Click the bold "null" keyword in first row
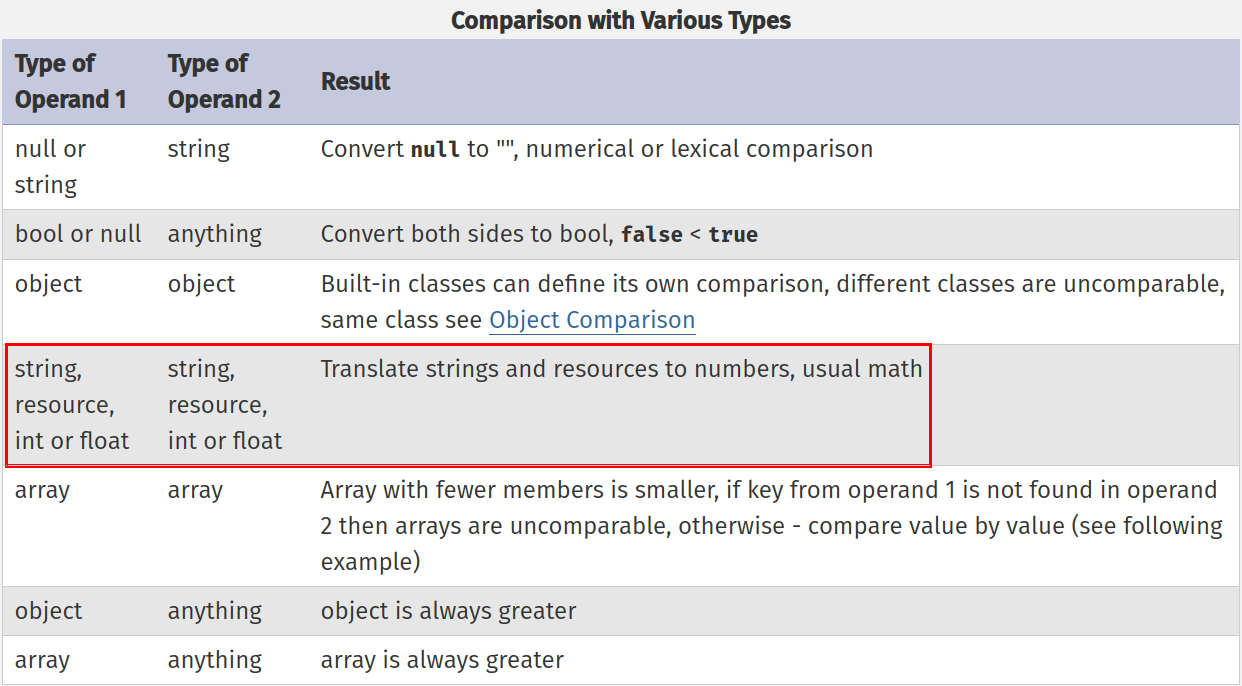 435,150
